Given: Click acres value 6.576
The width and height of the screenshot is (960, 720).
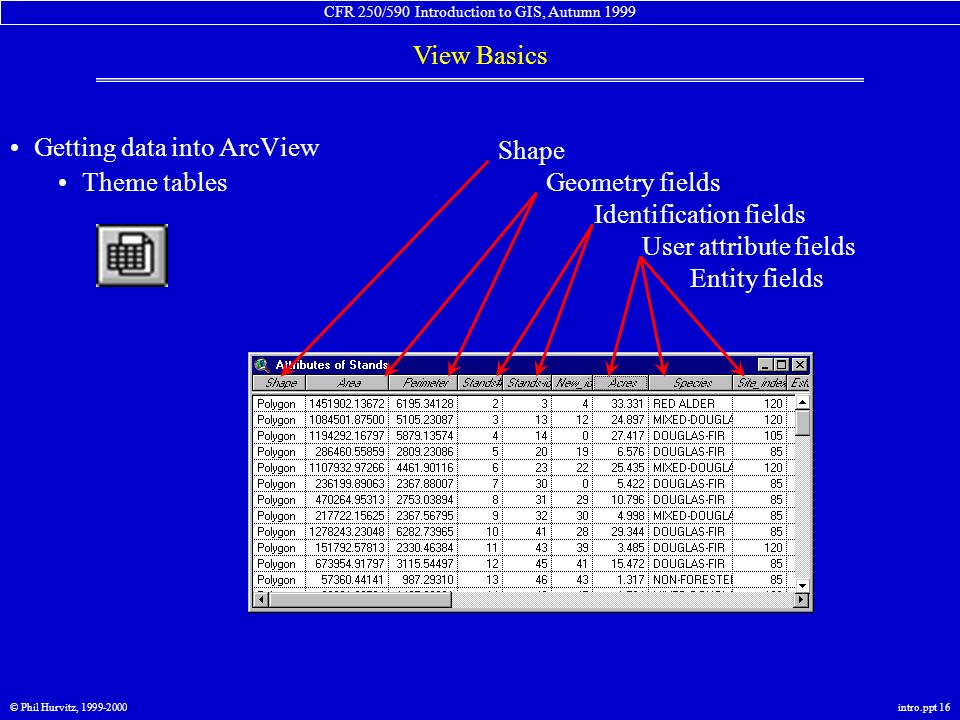Looking at the screenshot, I should pos(631,452).
